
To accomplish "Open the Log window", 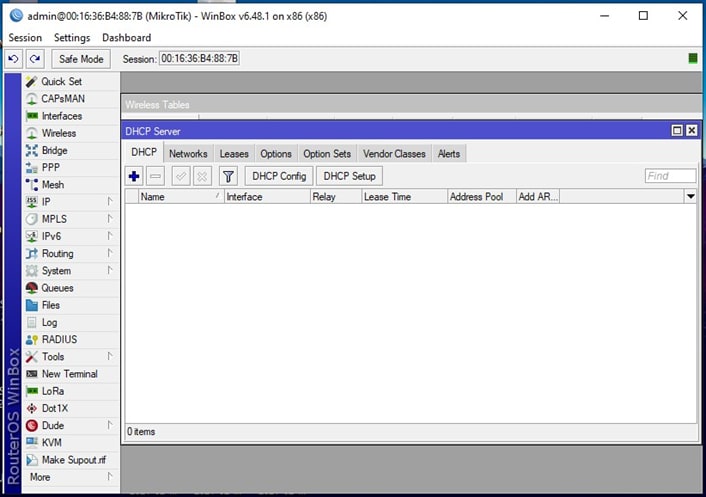I will pos(49,322).
